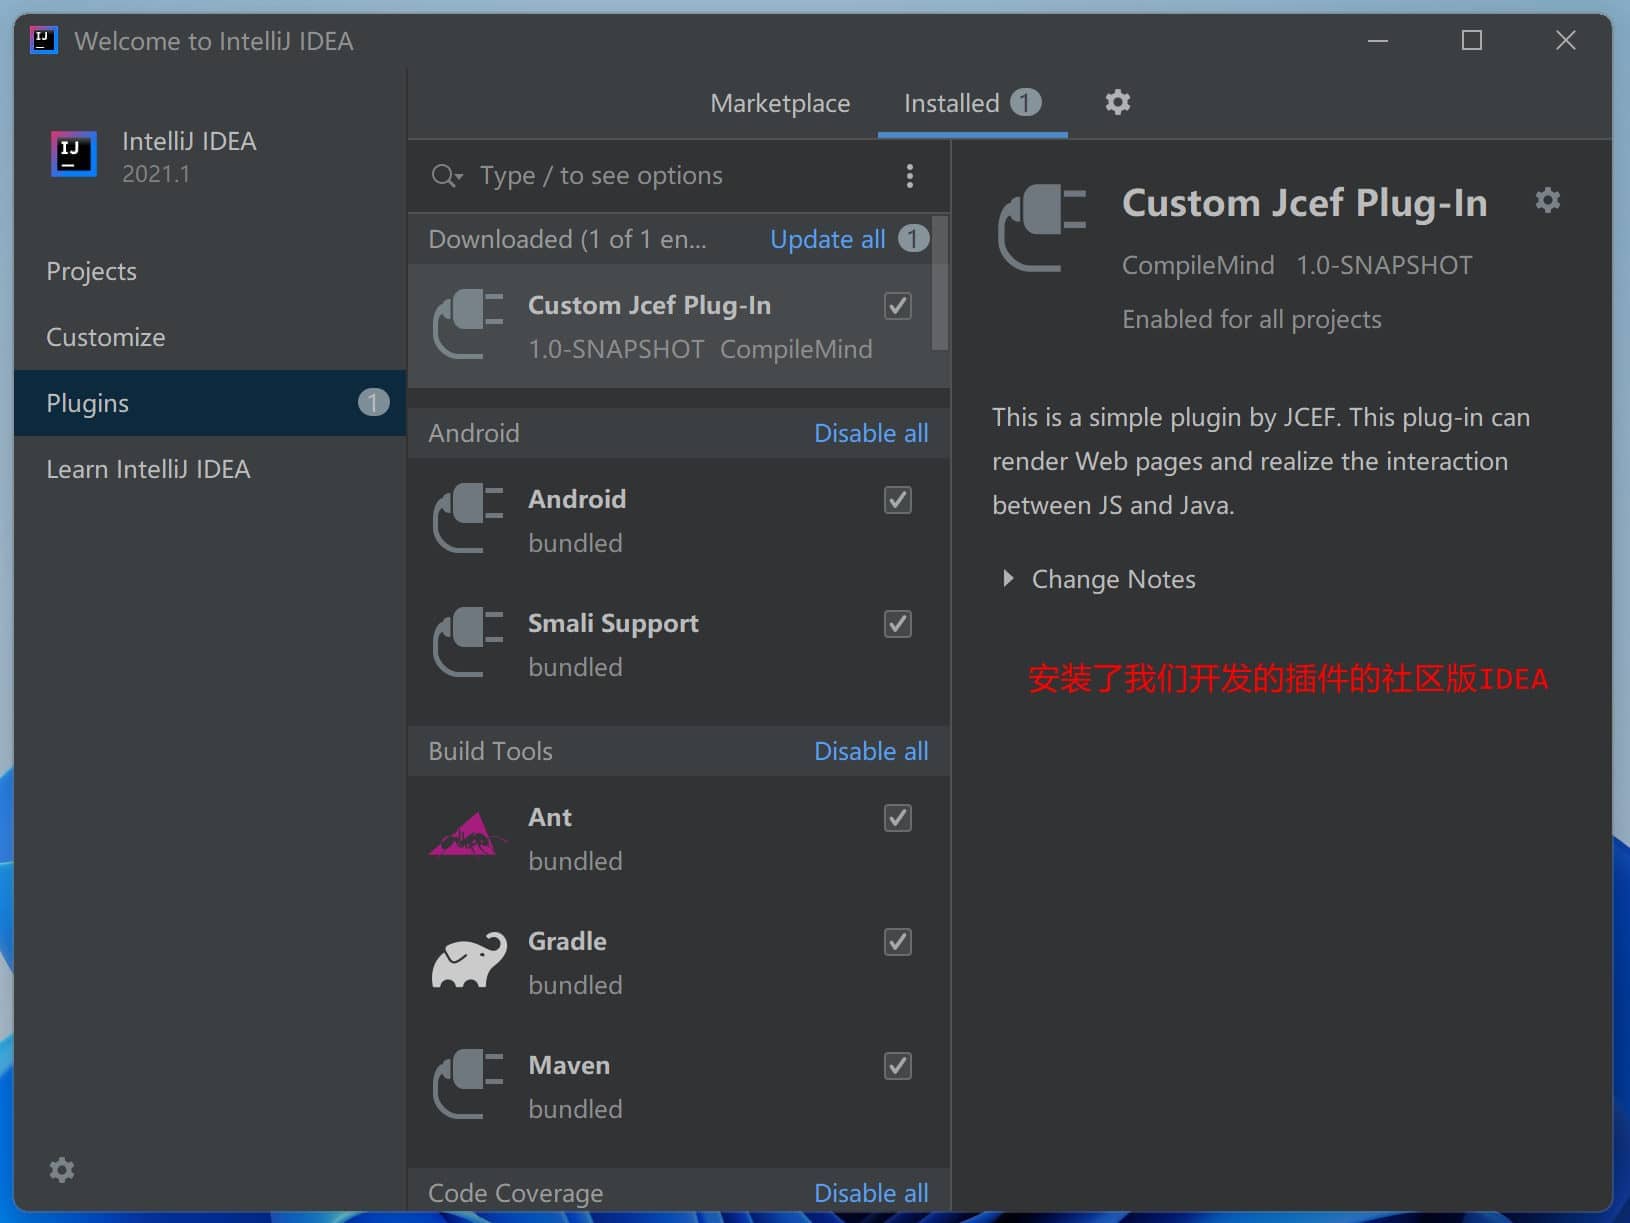Select the Custom Jcef Plug-In list entry
This screenshot has width=1630, height=1223.
click(670, 326)
